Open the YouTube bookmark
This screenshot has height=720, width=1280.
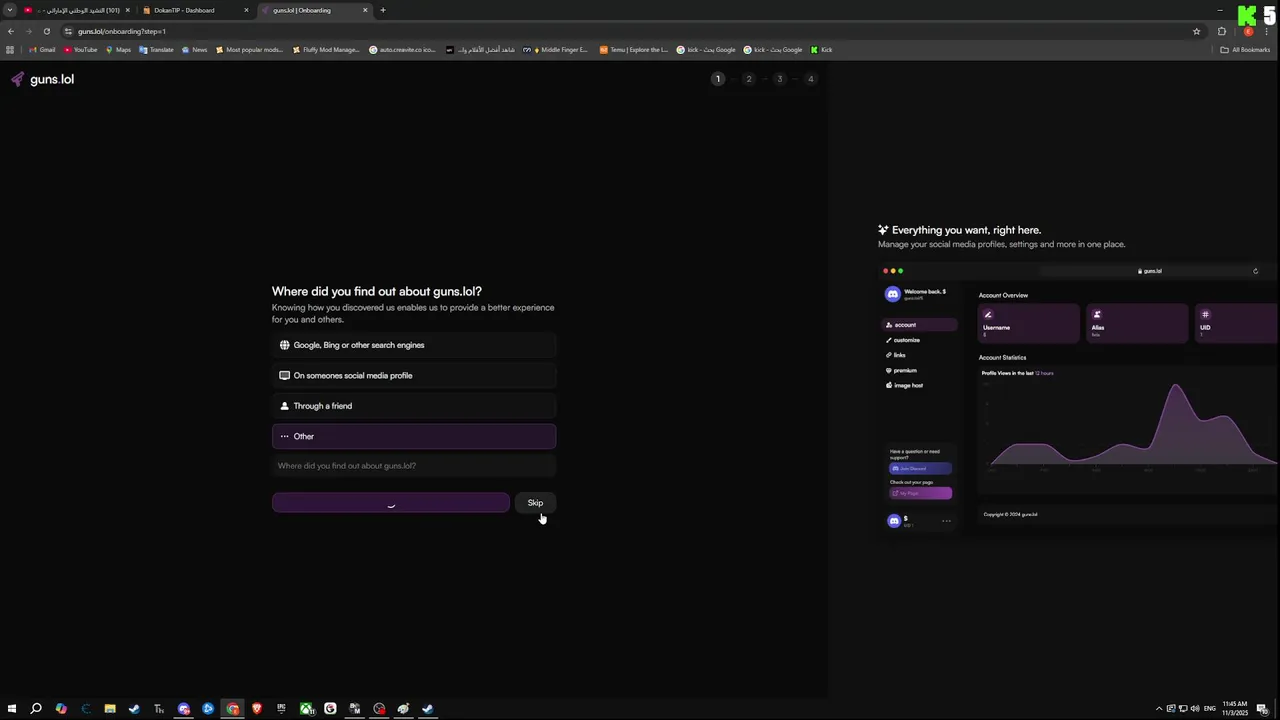(x=81, y=50)
